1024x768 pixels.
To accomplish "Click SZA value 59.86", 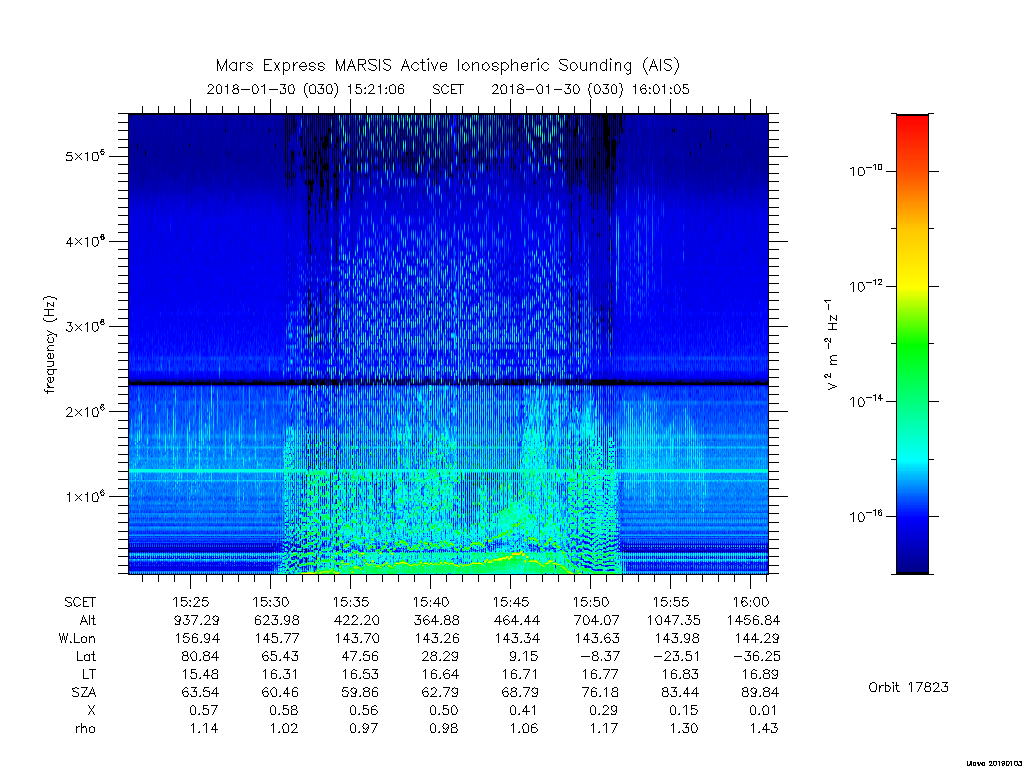I will pyautogui.click(x=360, y=692).
